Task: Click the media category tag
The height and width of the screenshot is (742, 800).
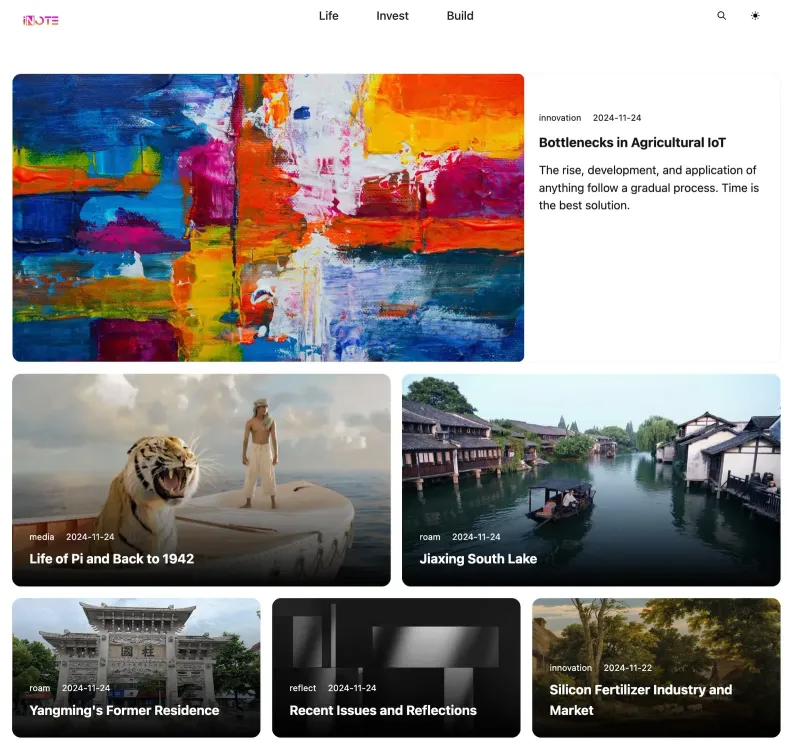Action: [x=42, y=537]
